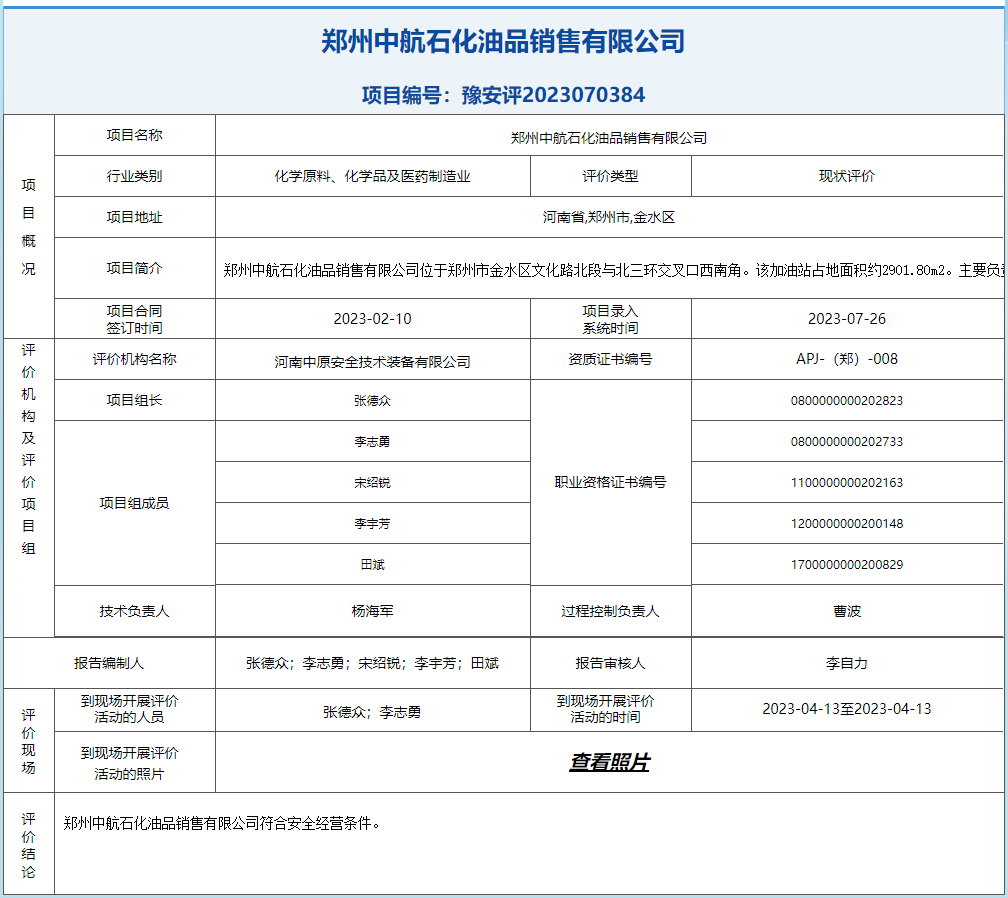
Task: Click the 到现场开展评价活动的时间 label
Action: (x=605, y=709)
